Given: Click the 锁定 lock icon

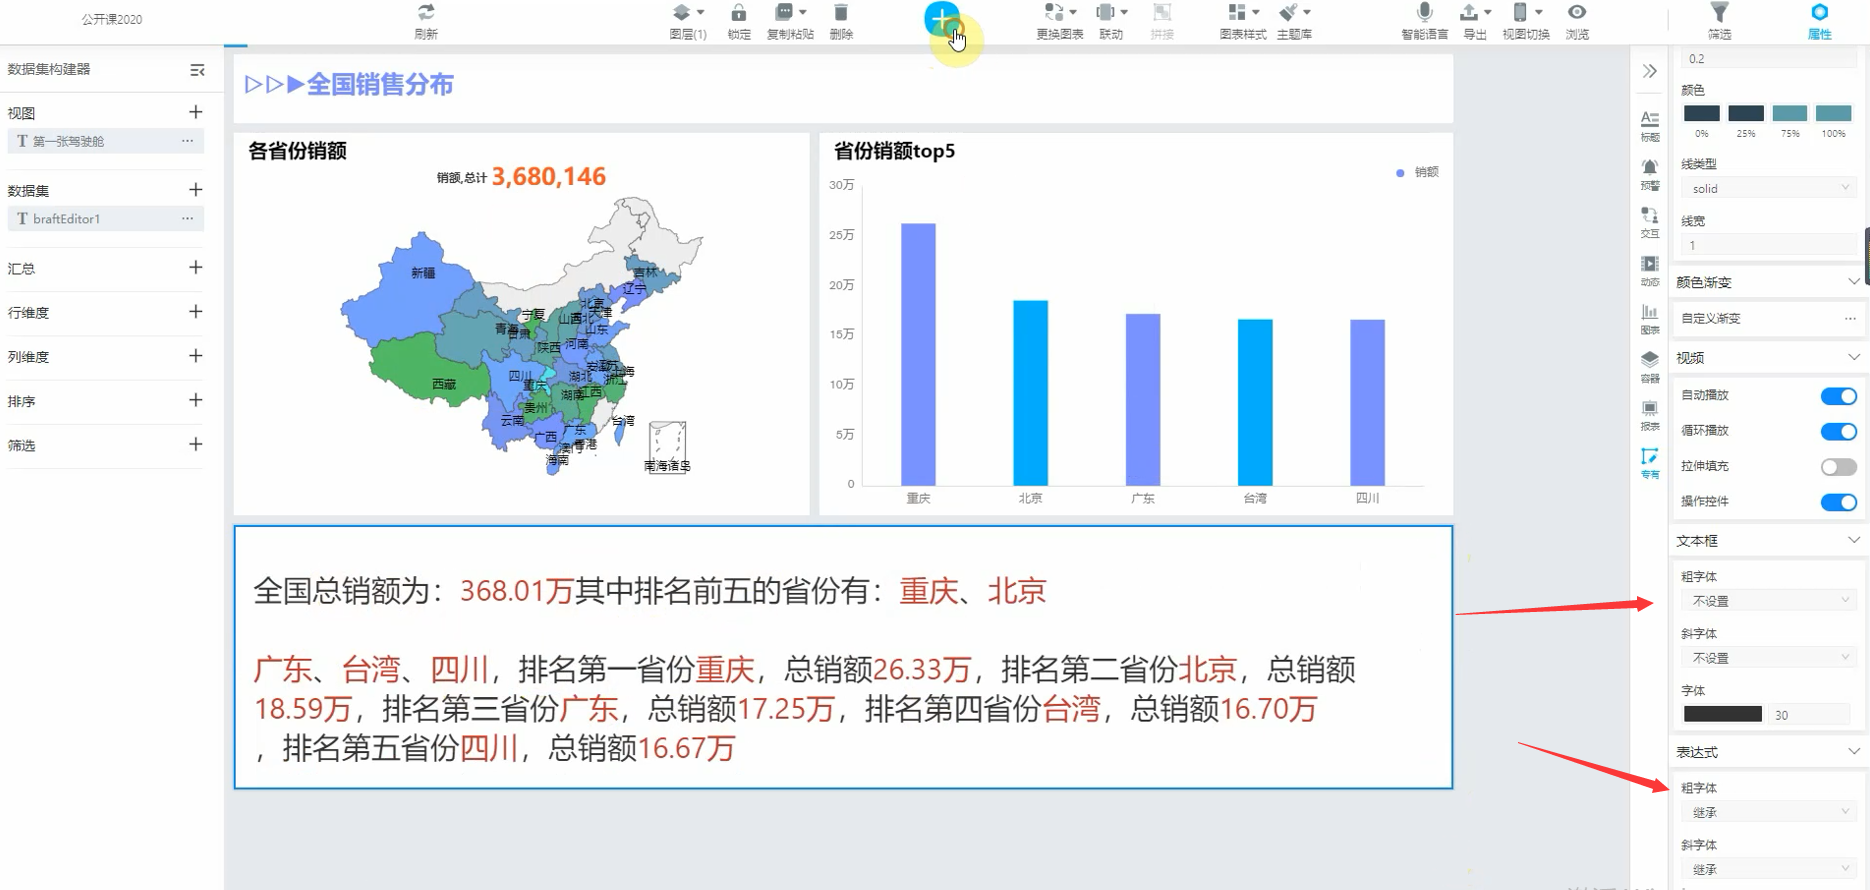Looking at the screenshot, I should (738, 13).
